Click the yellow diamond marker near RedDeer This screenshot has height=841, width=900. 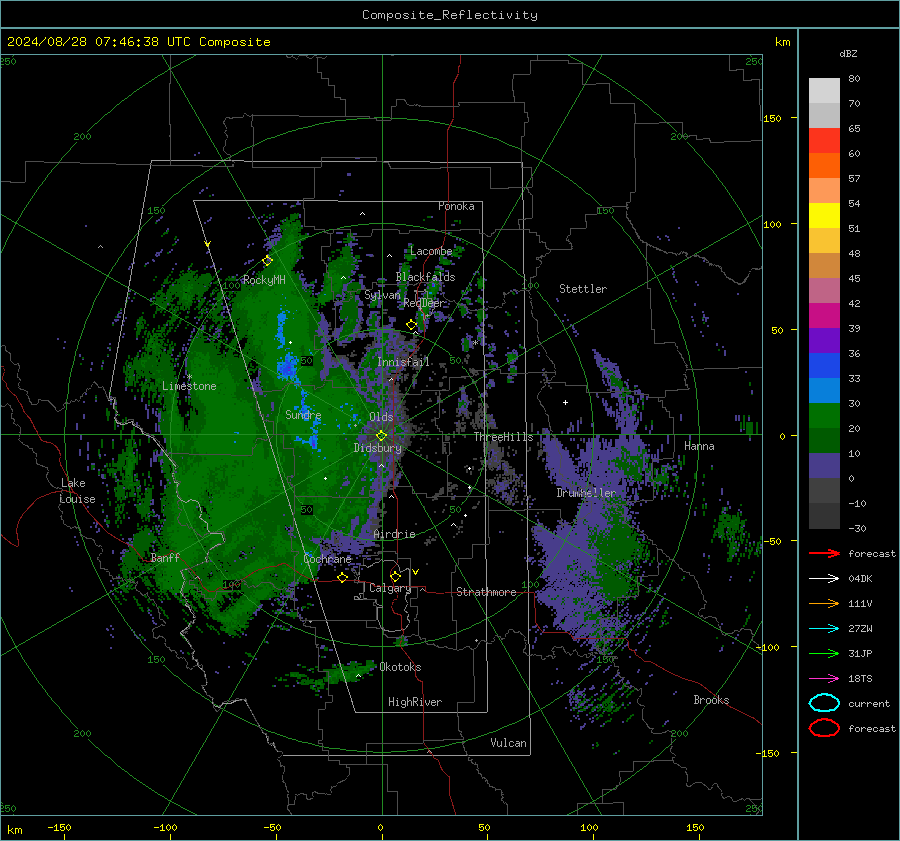411,325
